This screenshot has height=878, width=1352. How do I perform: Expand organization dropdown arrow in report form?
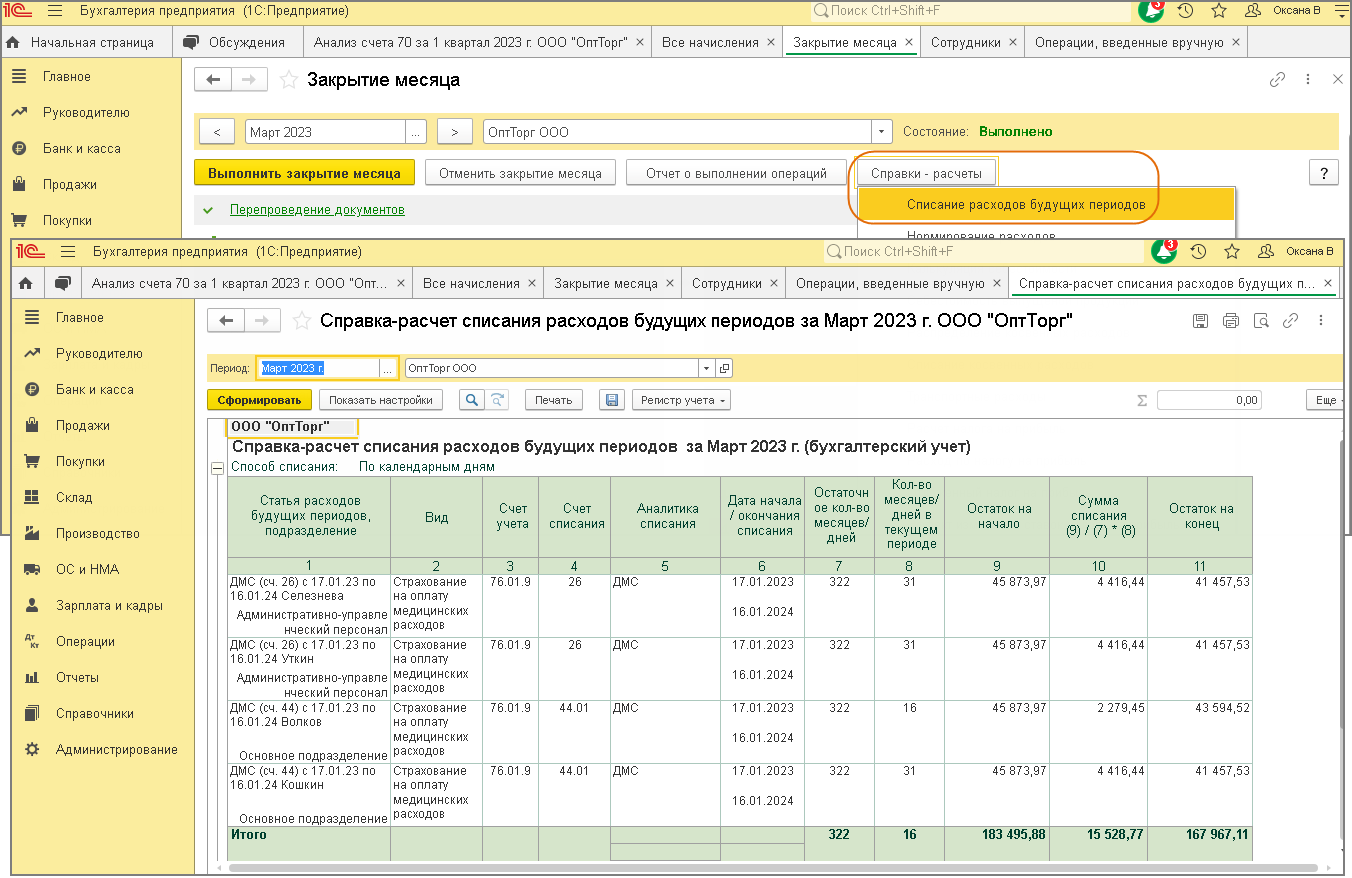[707, 368]
